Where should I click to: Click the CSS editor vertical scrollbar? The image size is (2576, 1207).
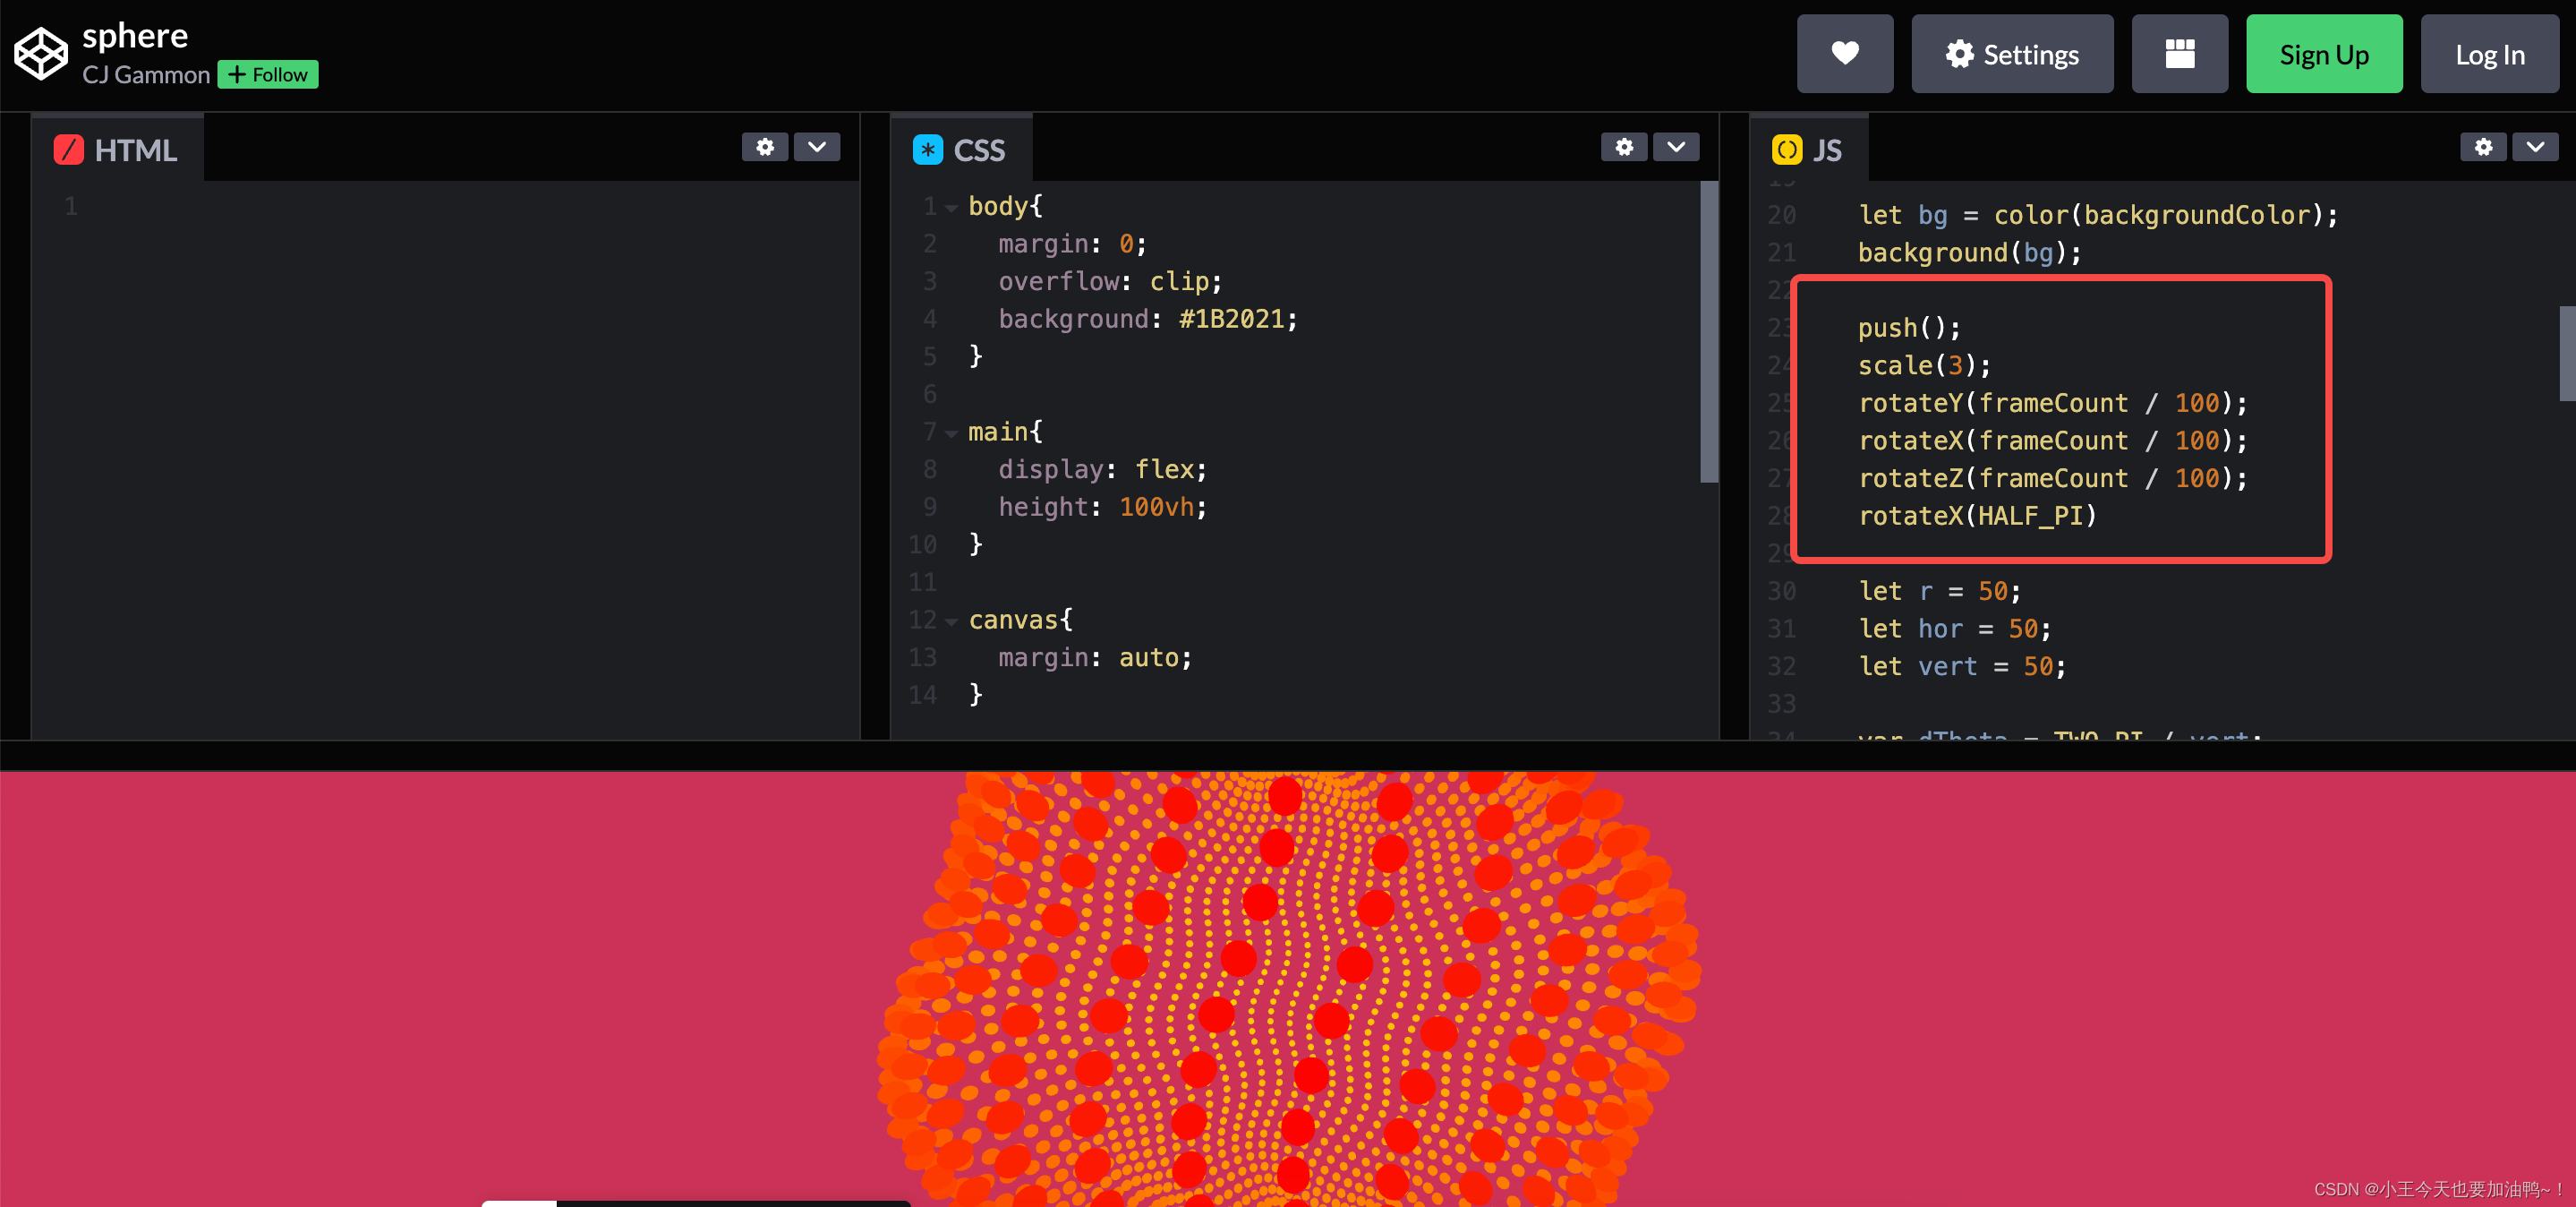tap(1708, 330)
